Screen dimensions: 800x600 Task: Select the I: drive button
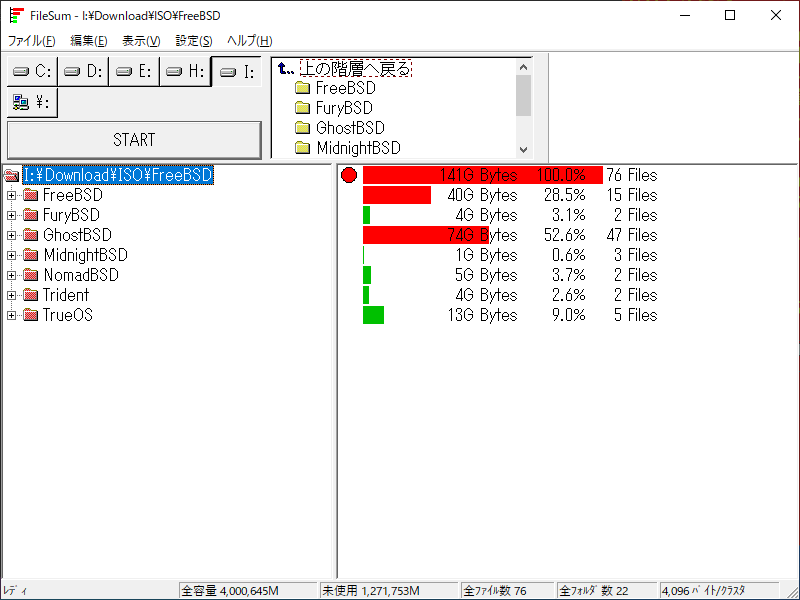[x=236, y=71]
